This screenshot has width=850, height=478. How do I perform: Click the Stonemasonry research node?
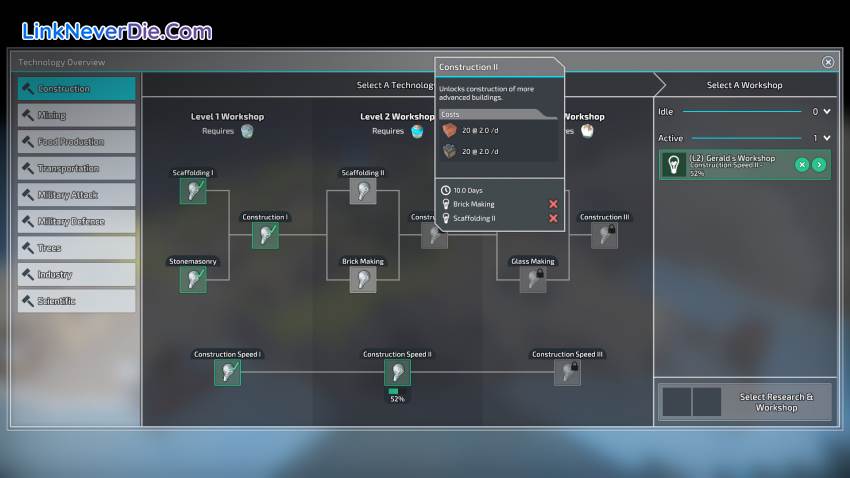(193, 279)
